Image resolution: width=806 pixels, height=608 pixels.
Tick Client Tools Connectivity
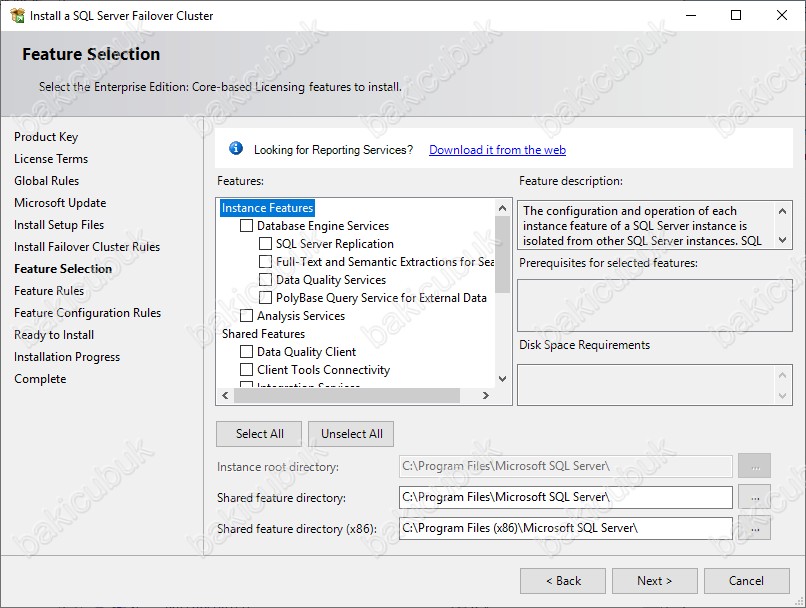pos(247,370)
